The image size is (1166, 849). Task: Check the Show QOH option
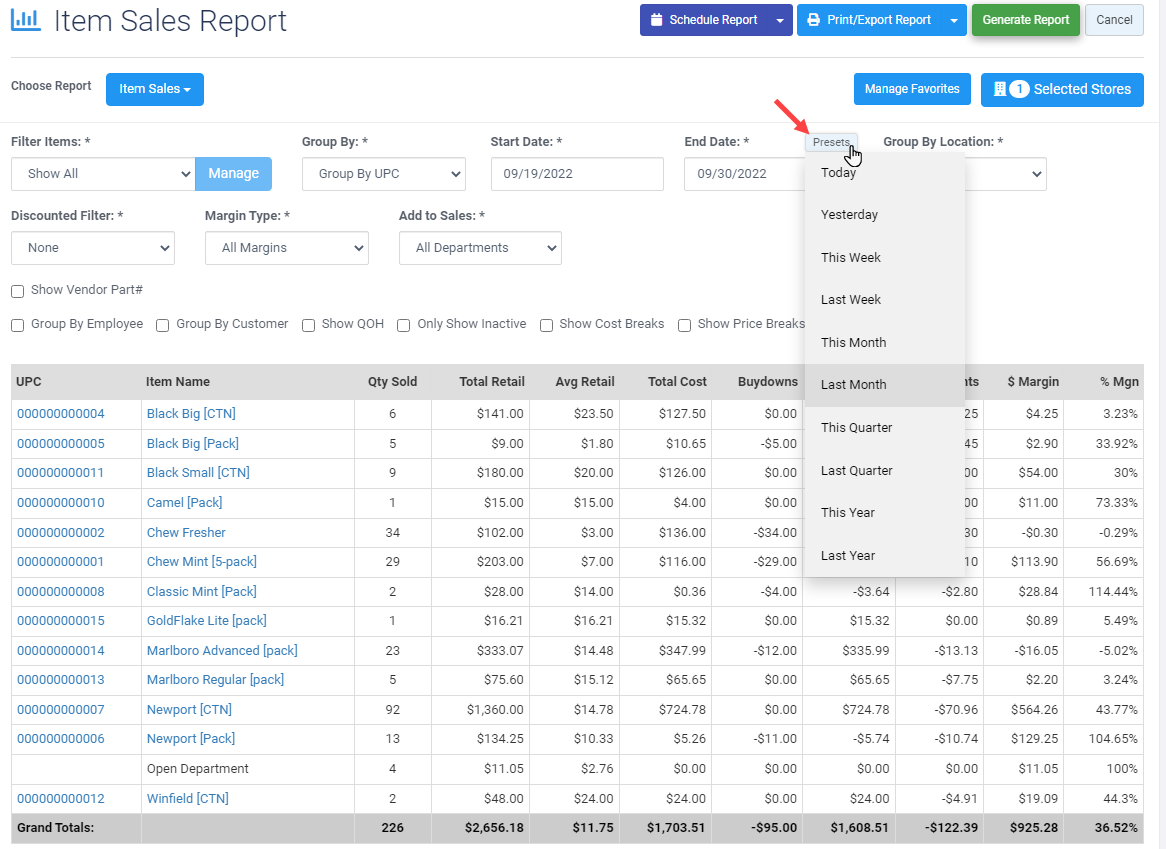pos(309,325)
